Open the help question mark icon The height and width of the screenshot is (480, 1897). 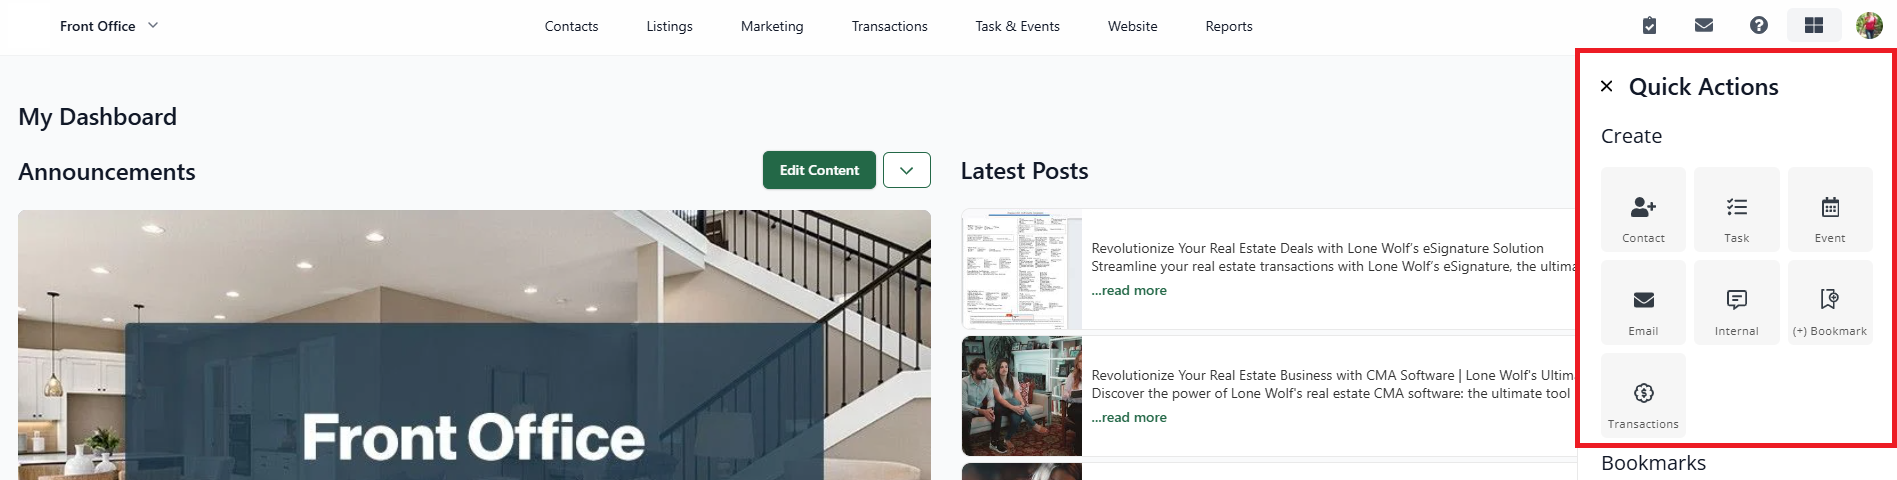point(1759,26)
